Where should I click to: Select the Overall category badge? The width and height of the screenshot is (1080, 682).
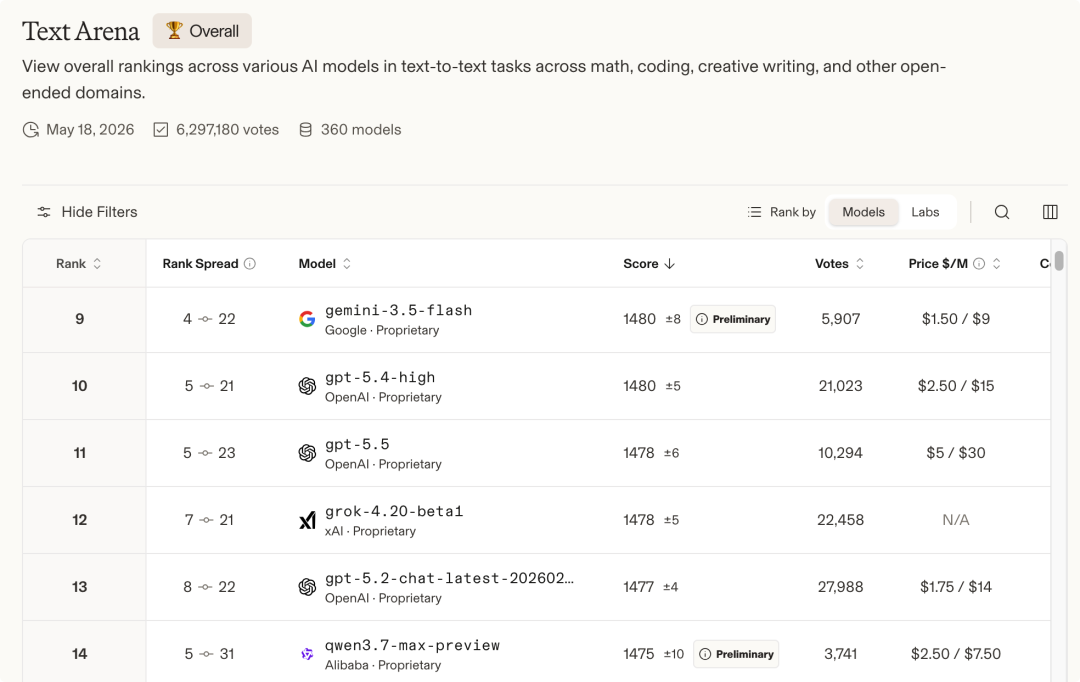pos(202,31)
